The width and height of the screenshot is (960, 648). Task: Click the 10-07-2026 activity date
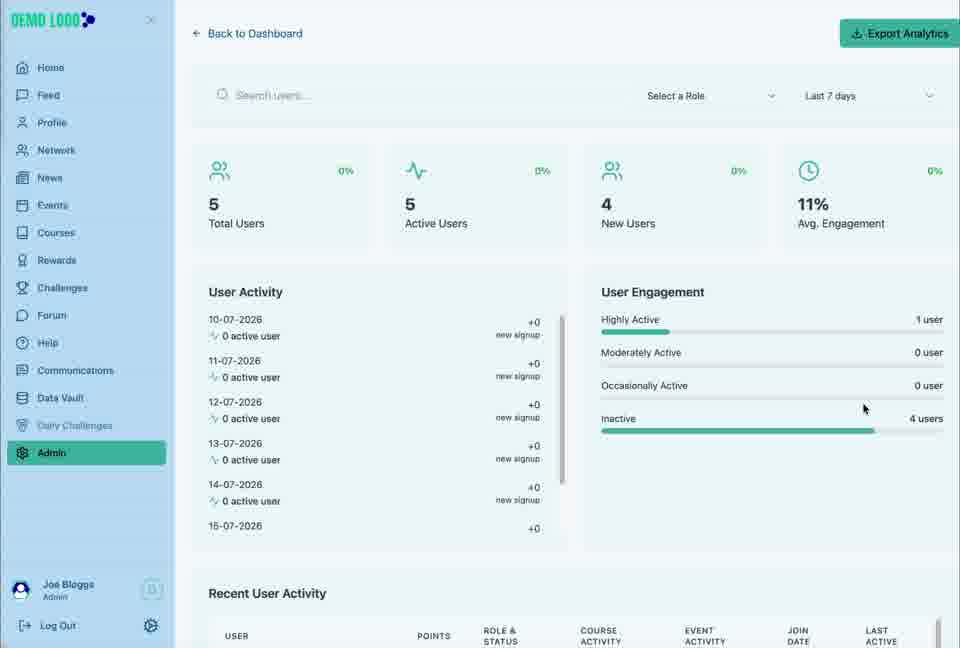[x=235, y=320]
